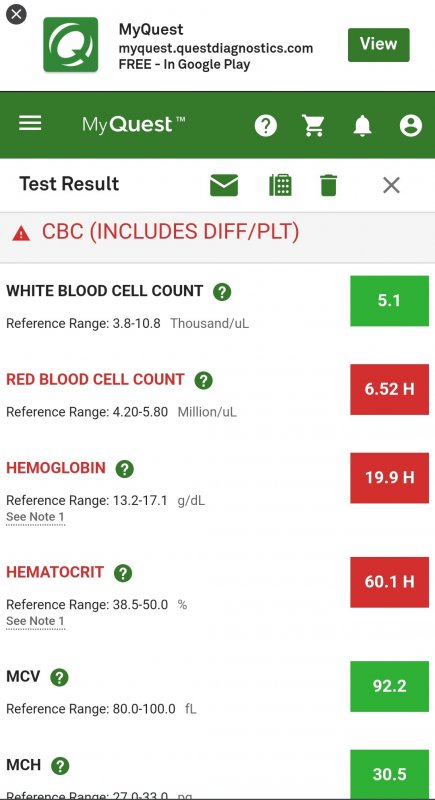
Task: Show info for Red Blood Cell Count
Action: point(203,381)
